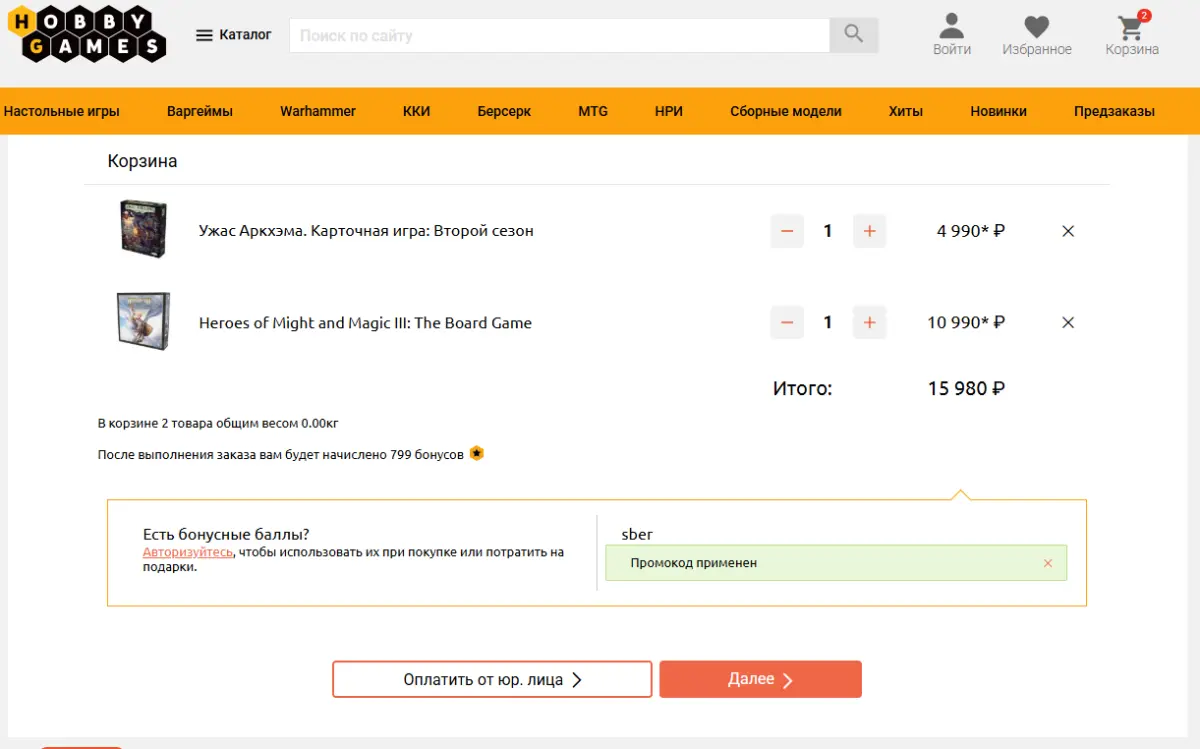The image size is (1200, 749).
Task: Open Хиты category
Action: coord(906,111)
